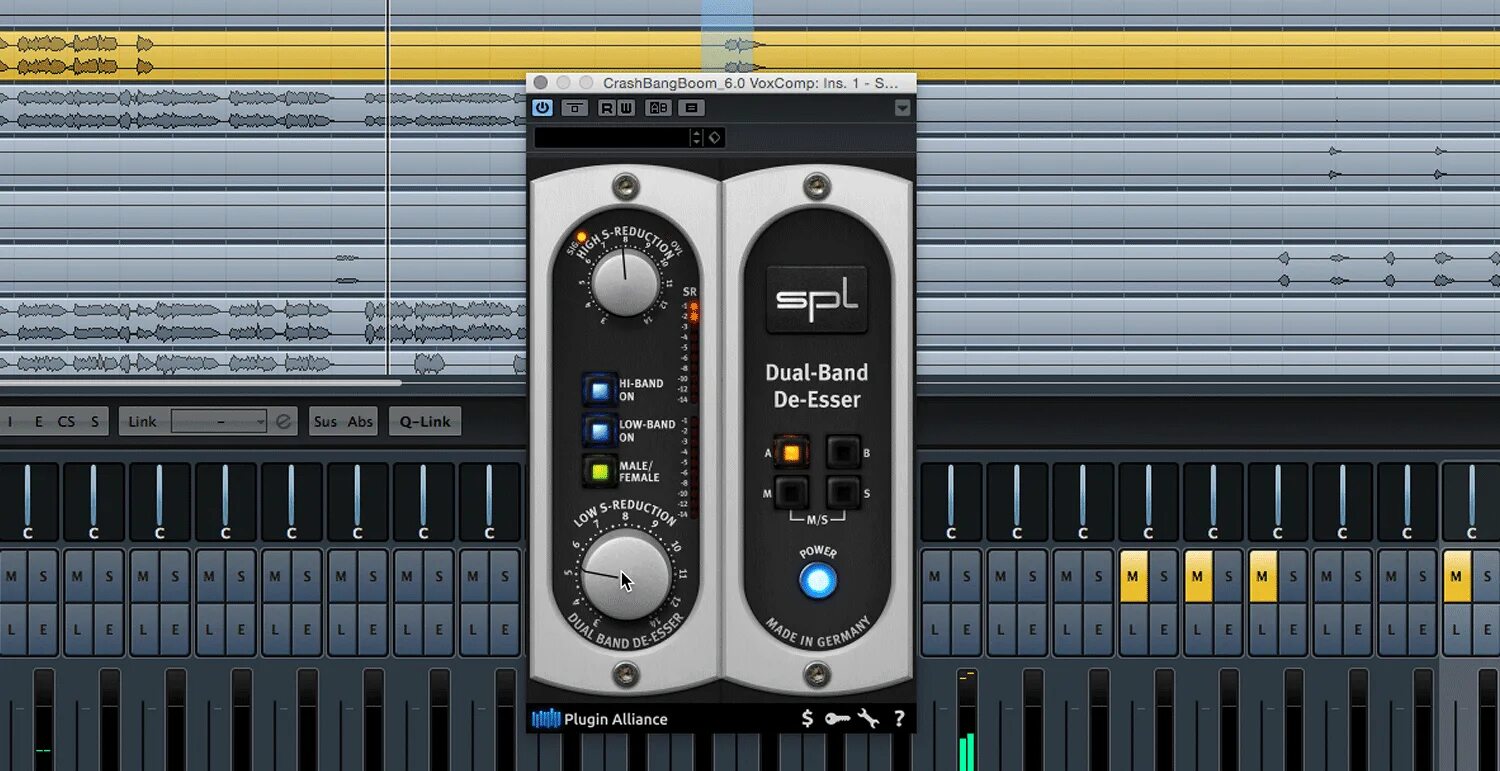Click the Plugin Alliance logo
The image size is (1500, 771).
599,719
